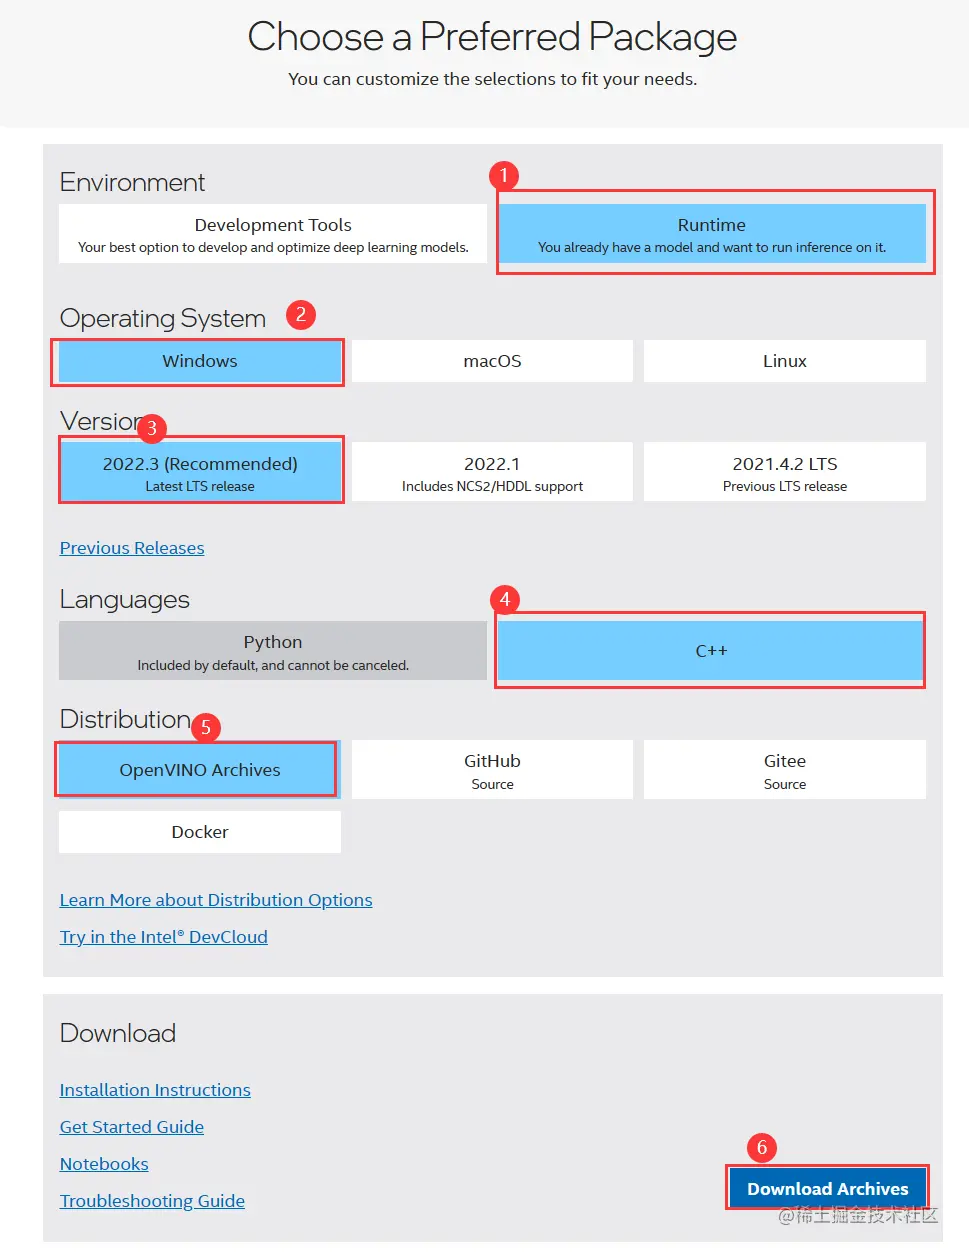Click the 'Choose a Preferred Package' heading
Image resolution: width=969 pixels, height=1256 pixels.
tap(492, 37)
